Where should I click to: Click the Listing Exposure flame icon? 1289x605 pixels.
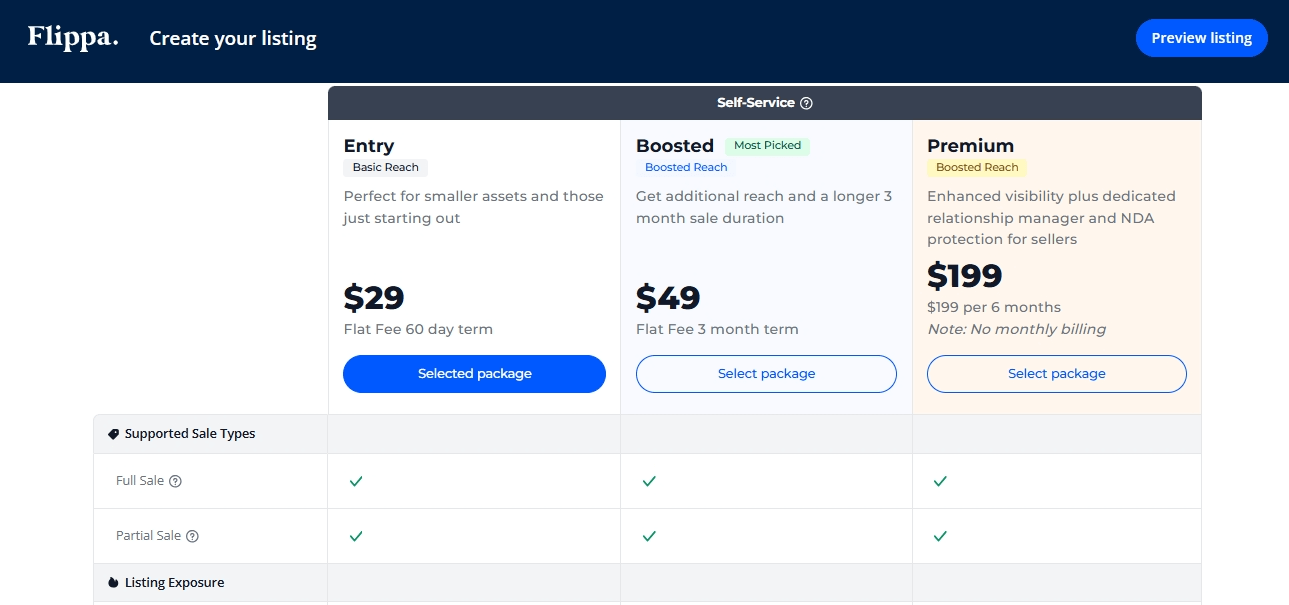[x=113, y=583]
